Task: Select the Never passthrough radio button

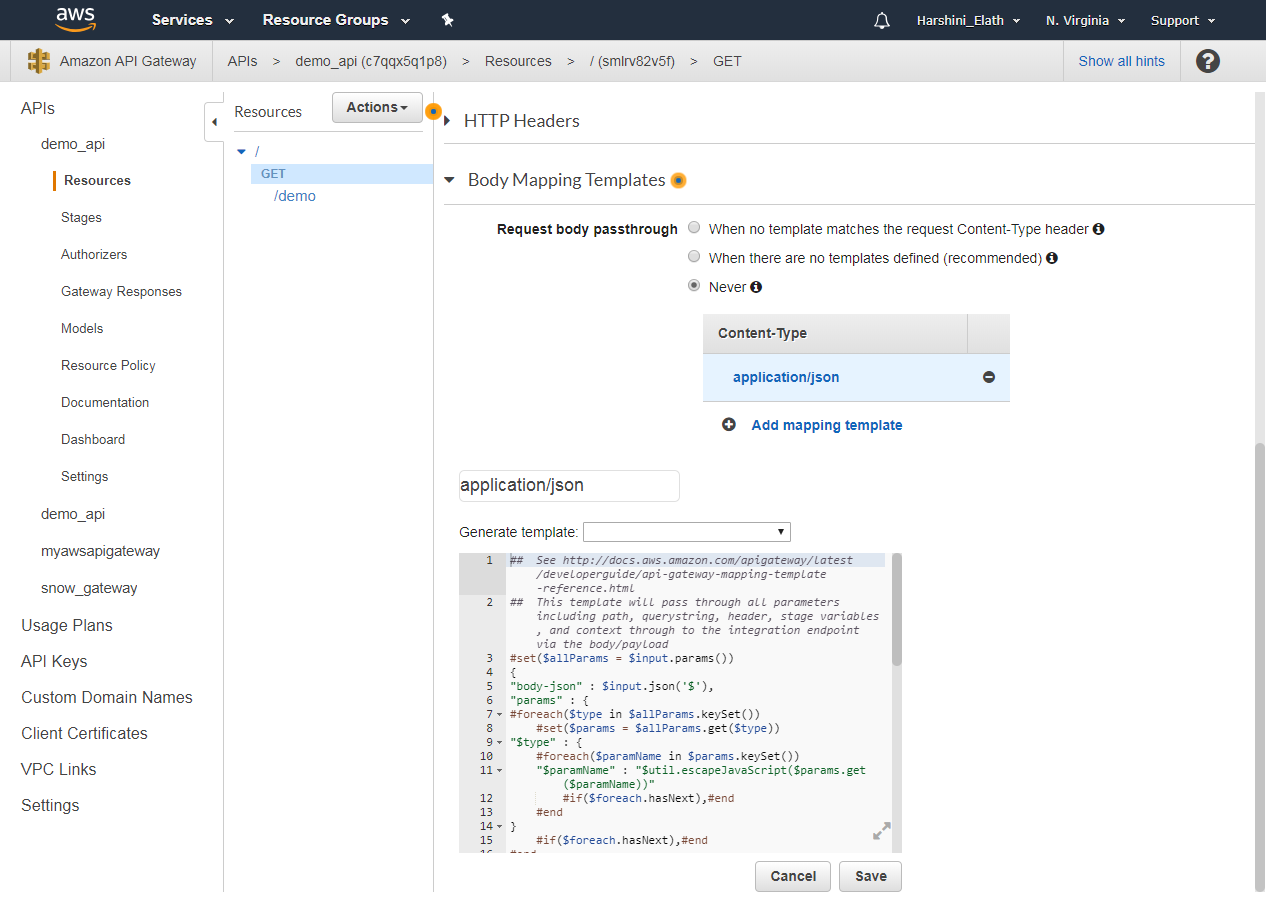Action: 694,286
